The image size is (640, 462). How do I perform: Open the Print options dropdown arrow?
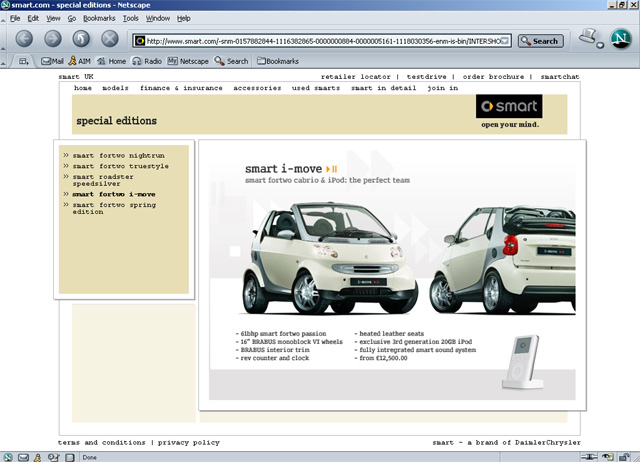pyautogui.click(x=600, y=45)
